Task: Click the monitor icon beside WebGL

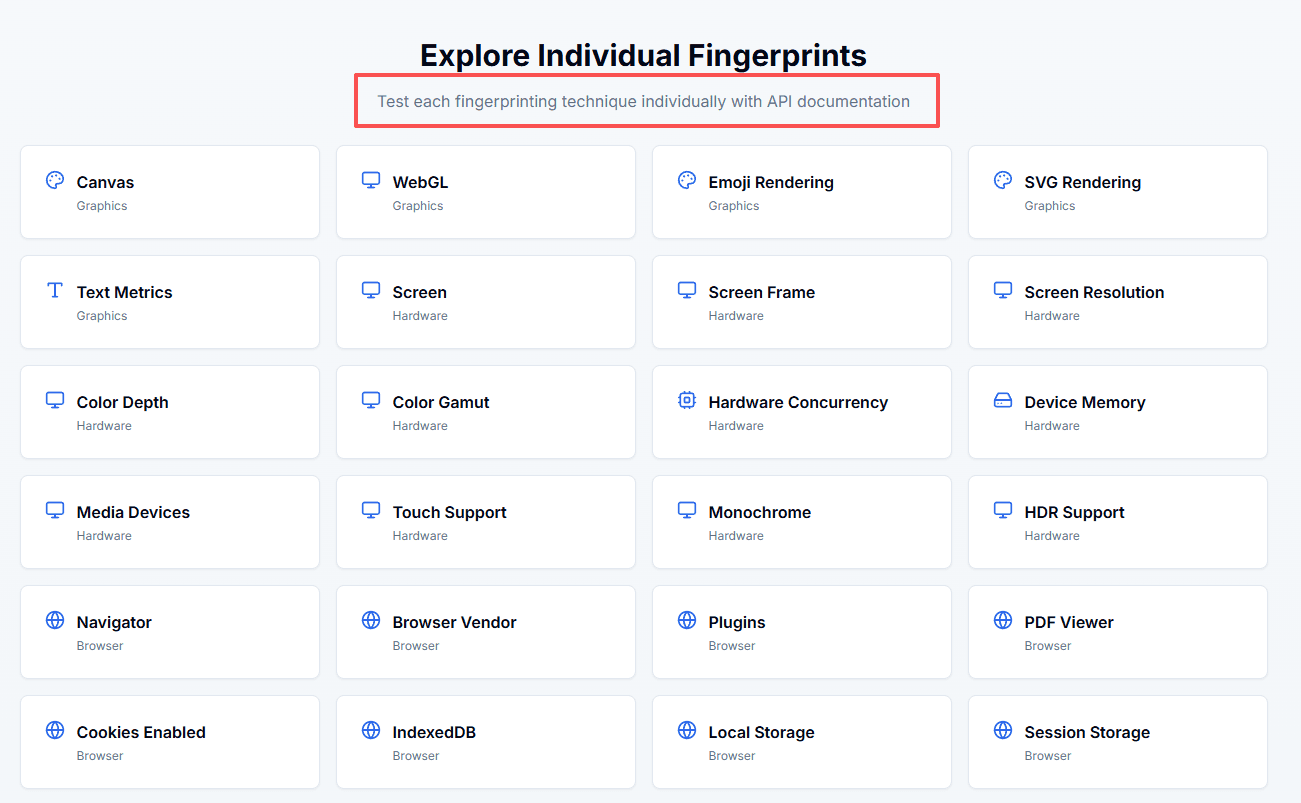Action: coord(371,180)
